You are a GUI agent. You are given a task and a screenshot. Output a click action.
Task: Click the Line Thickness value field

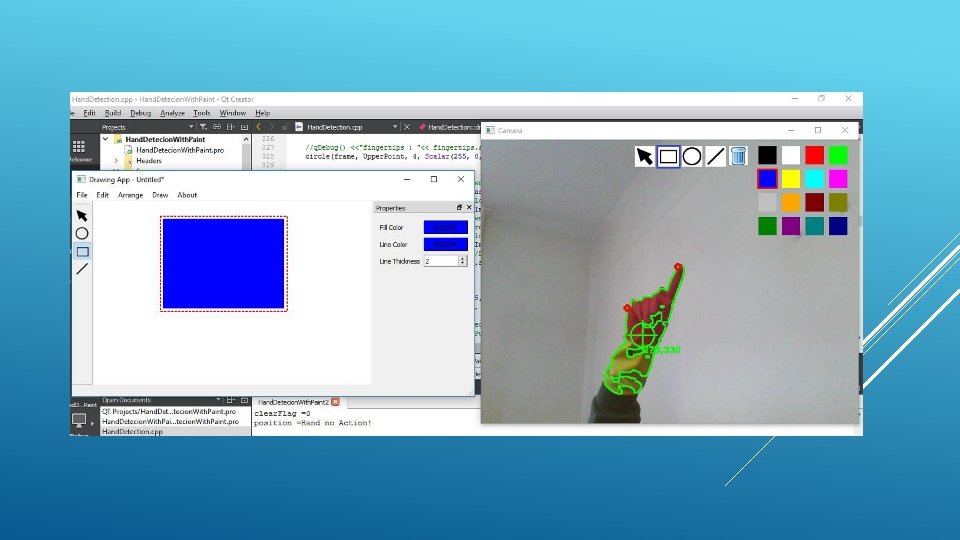[x=441, y=261]
